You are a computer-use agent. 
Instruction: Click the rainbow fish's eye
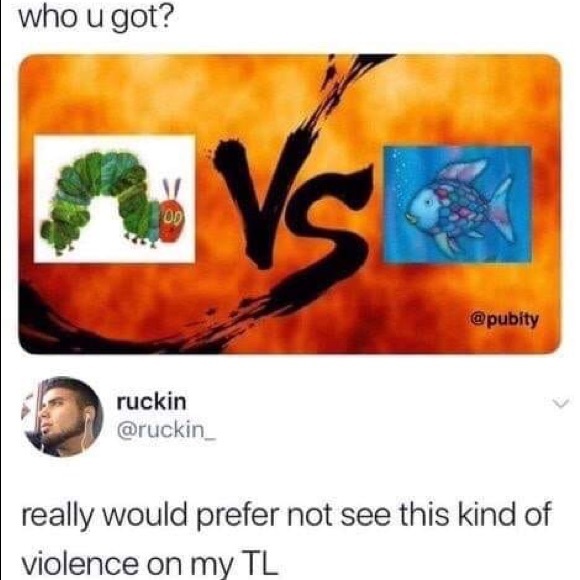click(x=427, y=203)
